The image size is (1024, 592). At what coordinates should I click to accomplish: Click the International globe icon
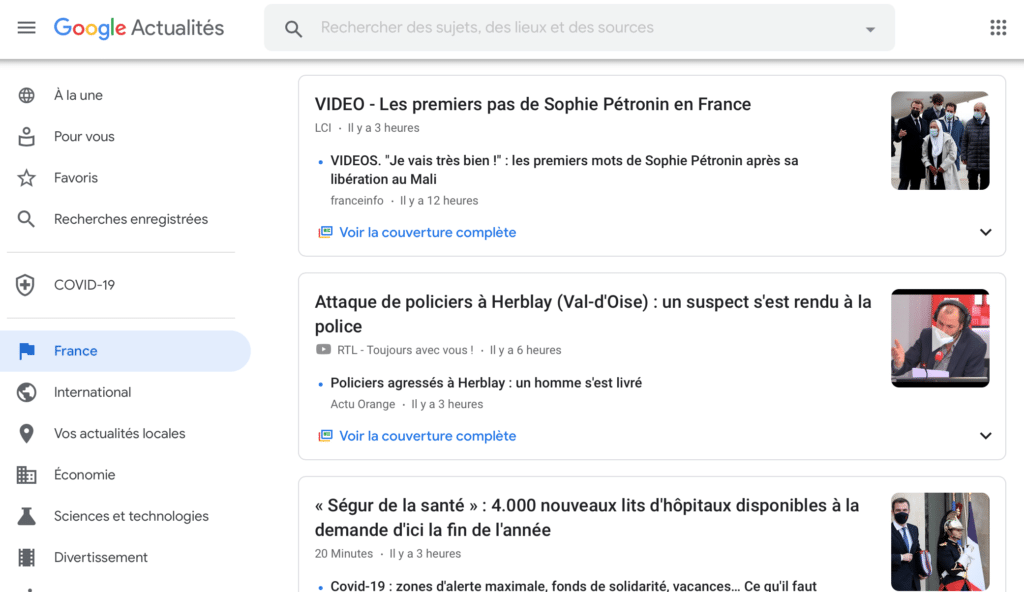(26, 392)
